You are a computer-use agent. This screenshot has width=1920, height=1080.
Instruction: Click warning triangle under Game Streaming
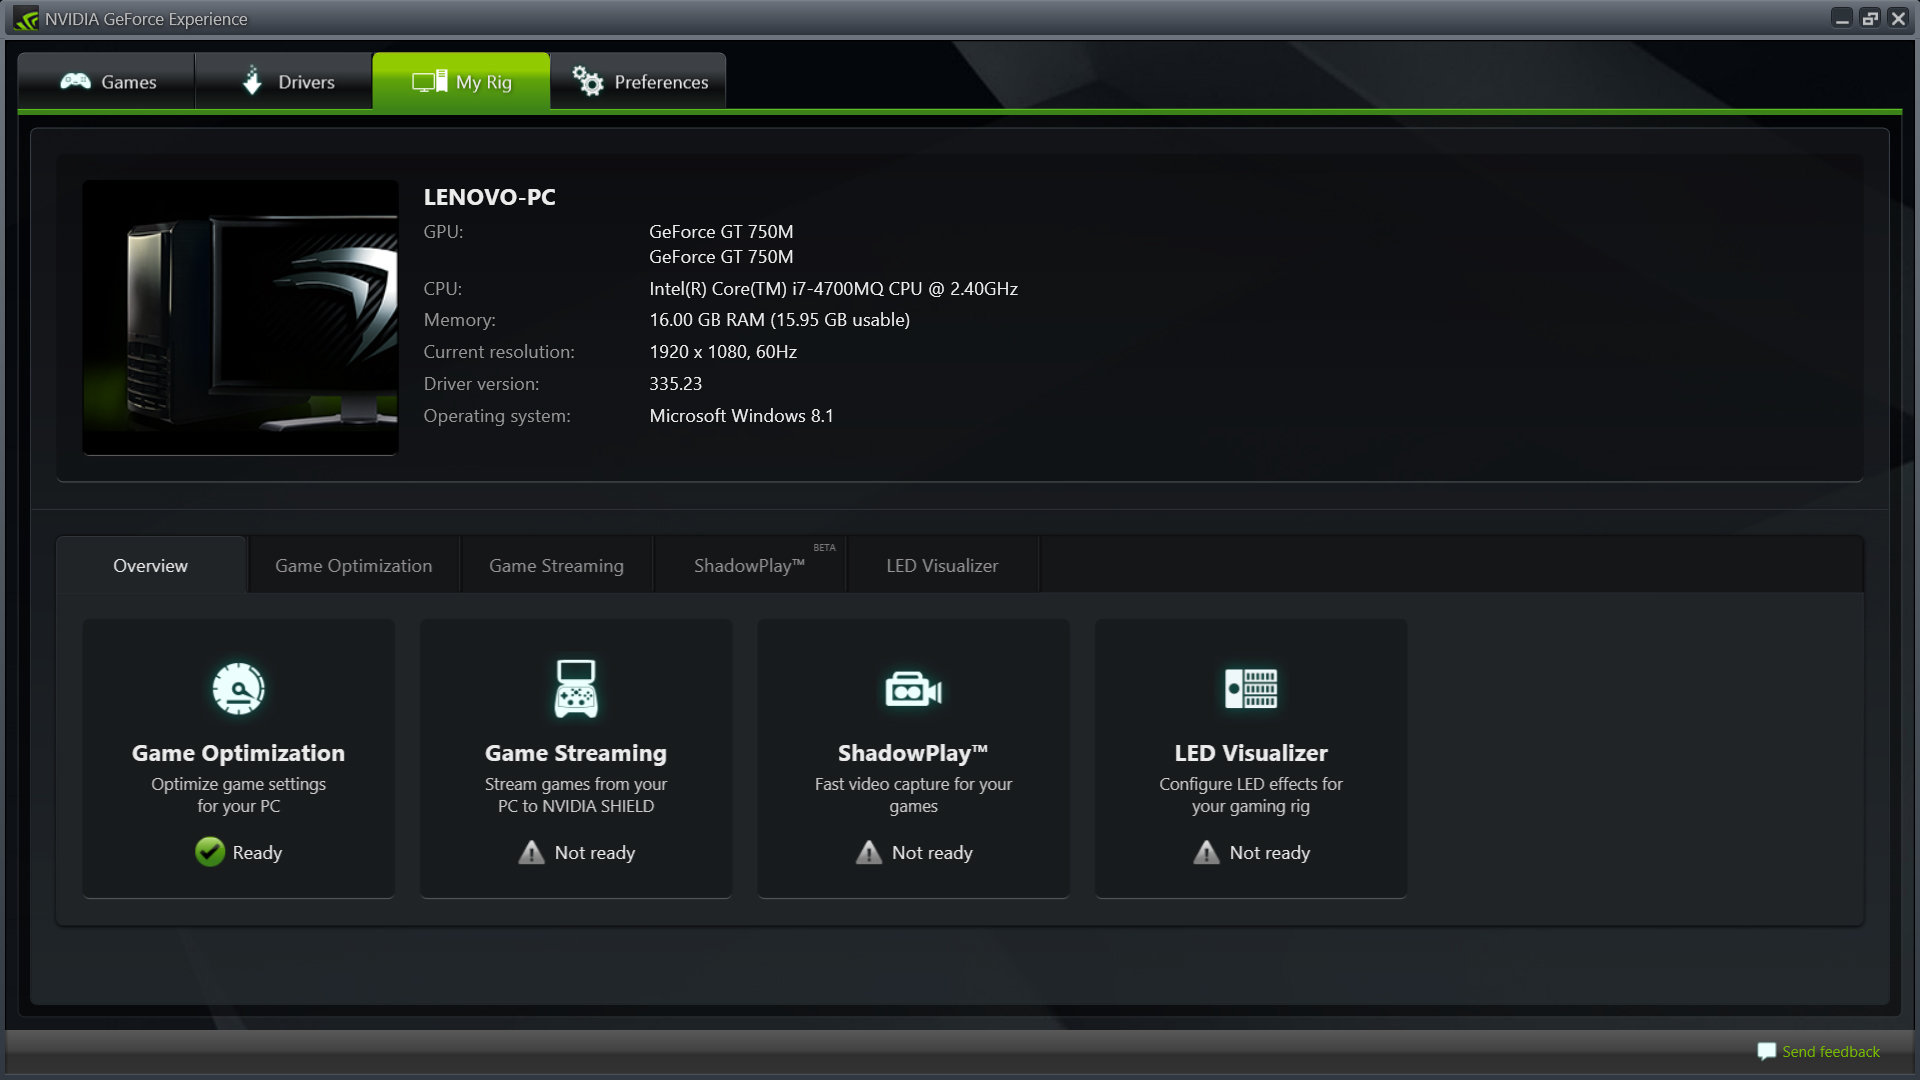click(531, 852)
